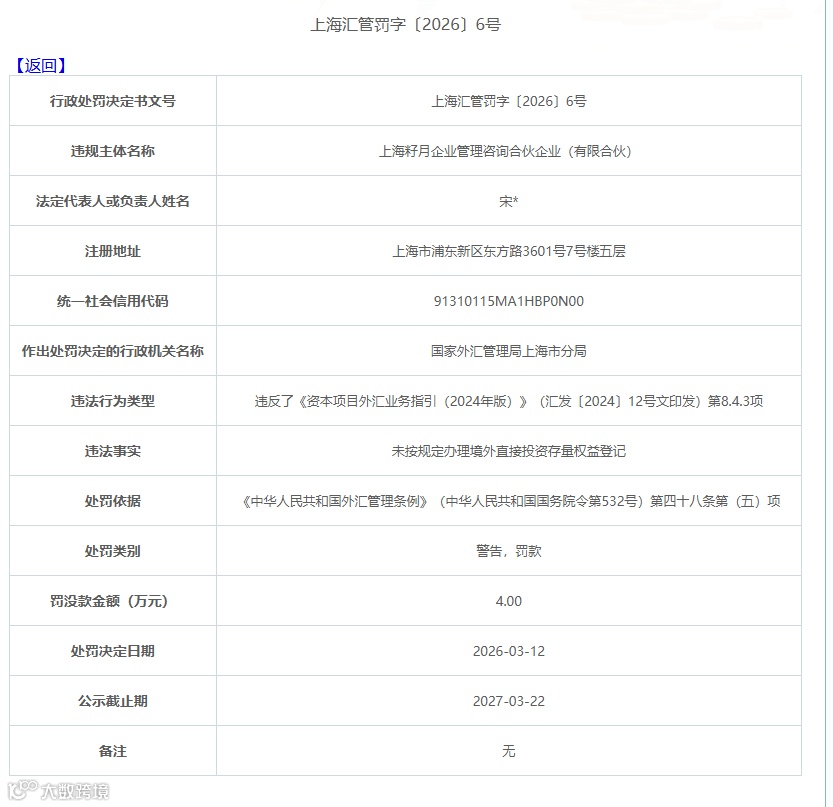Click table value 上海汇管罚字〔2026〕6号

[x=508, y=101]
